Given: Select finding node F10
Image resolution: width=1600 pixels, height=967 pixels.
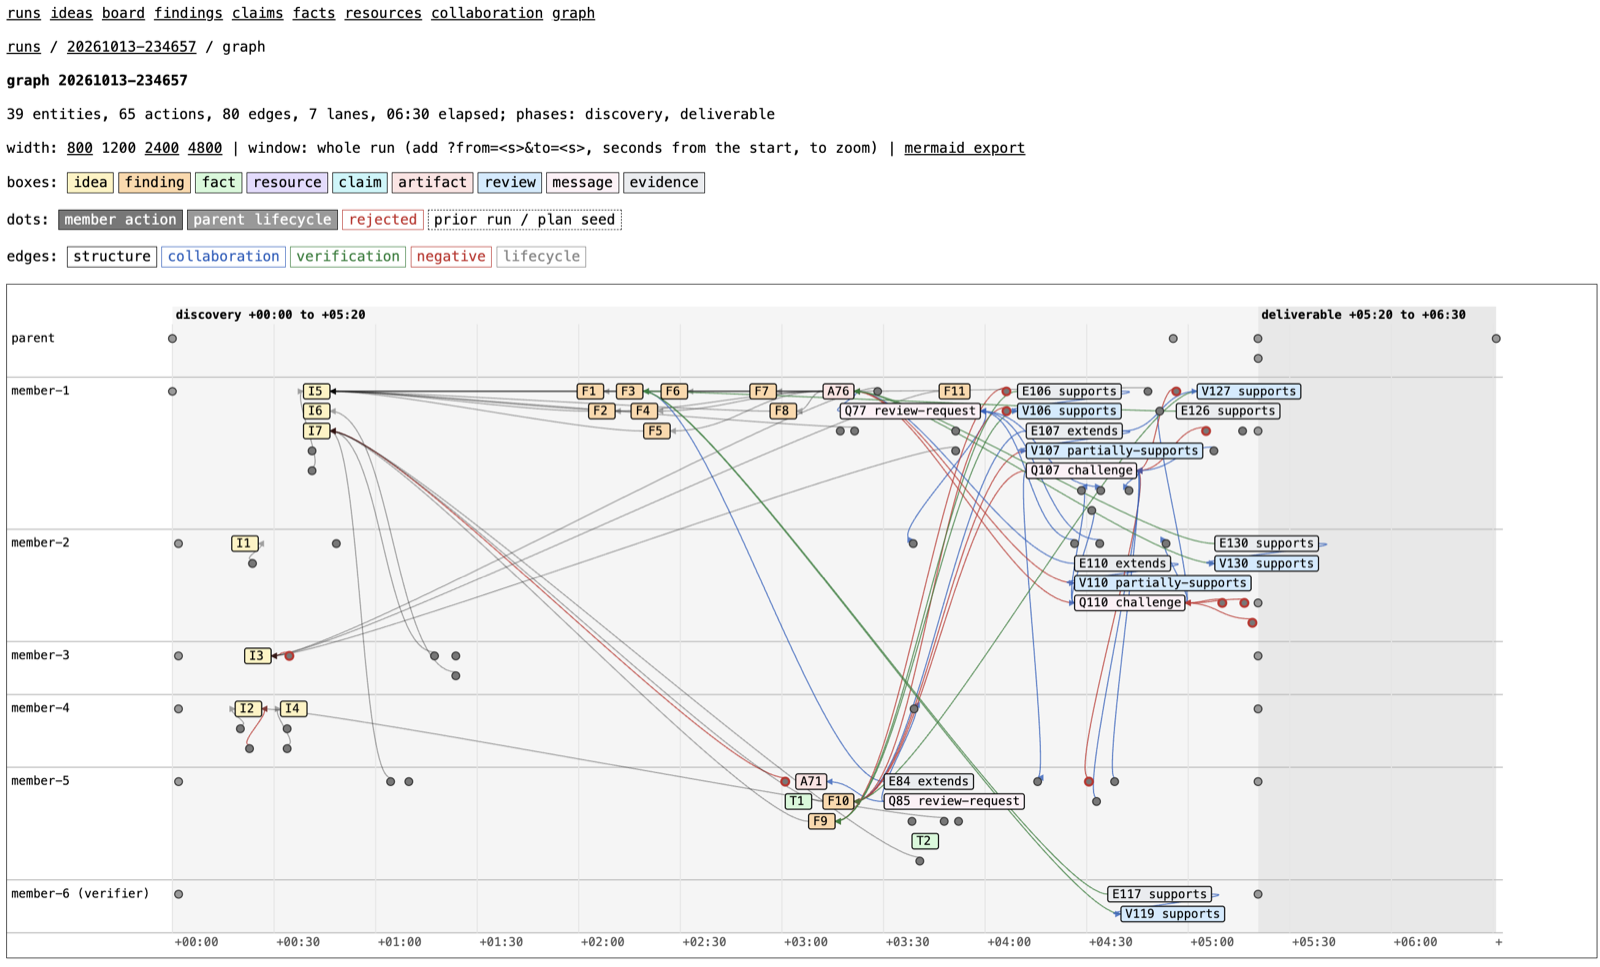Looking at the screenshot, I should point(838,801).
